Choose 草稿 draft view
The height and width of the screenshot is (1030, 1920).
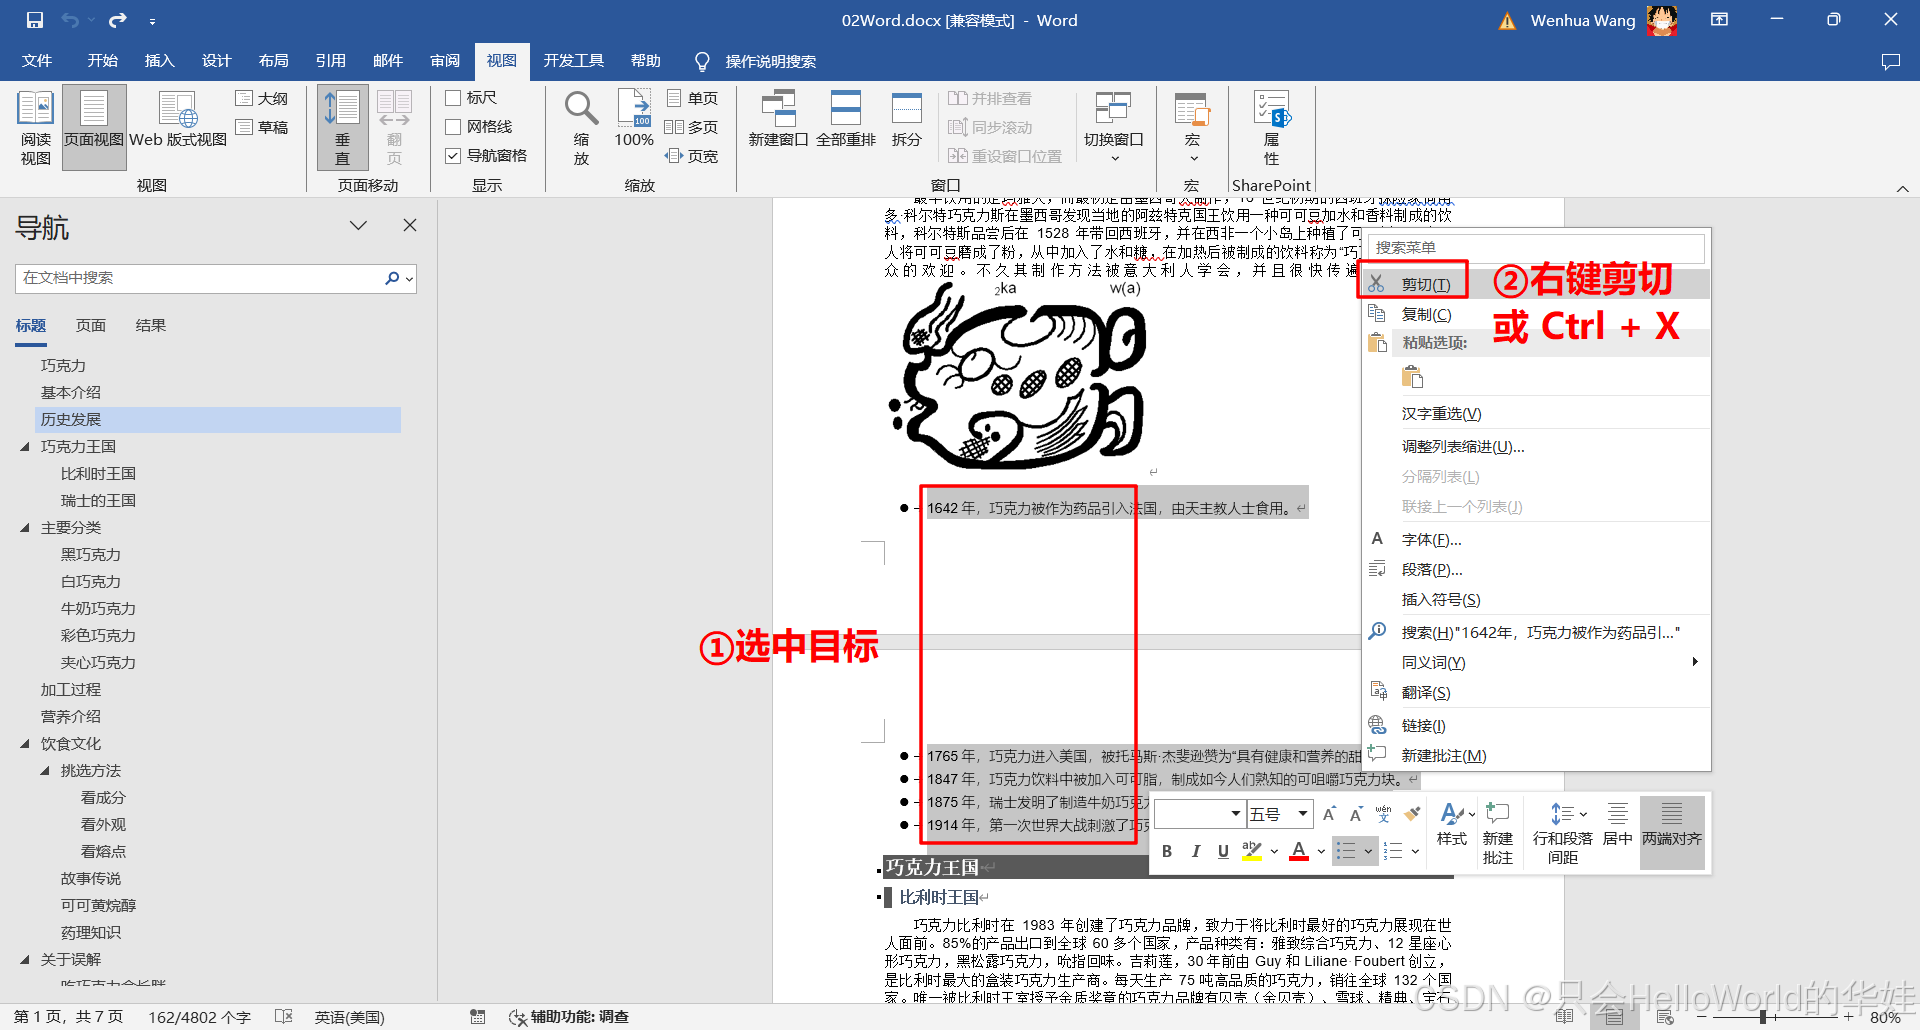(262, 127)
